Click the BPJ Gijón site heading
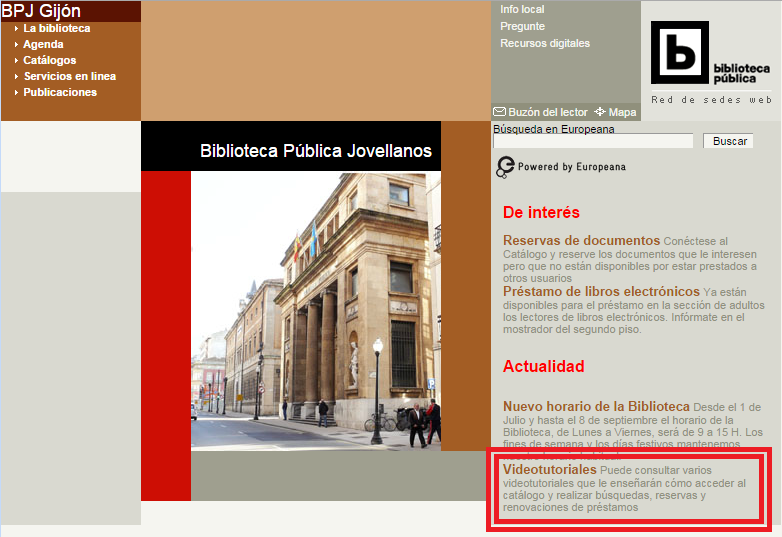The image size is (782, 537). click(41, 11)
